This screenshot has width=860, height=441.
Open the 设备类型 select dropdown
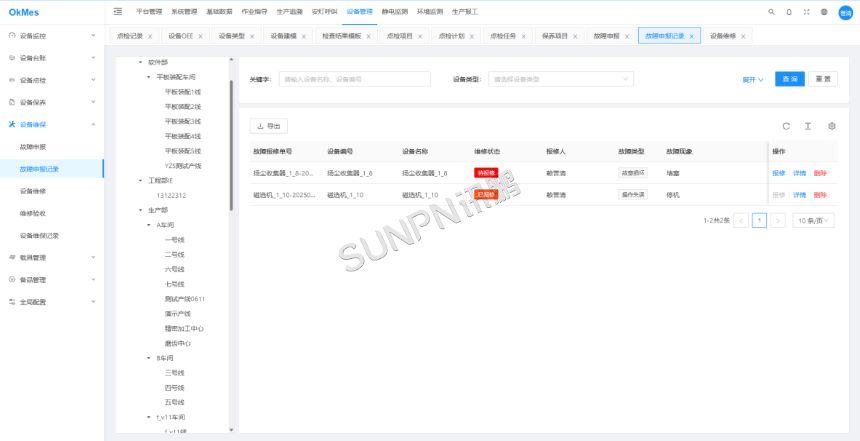pyautogui.click(x=561, y=79)
